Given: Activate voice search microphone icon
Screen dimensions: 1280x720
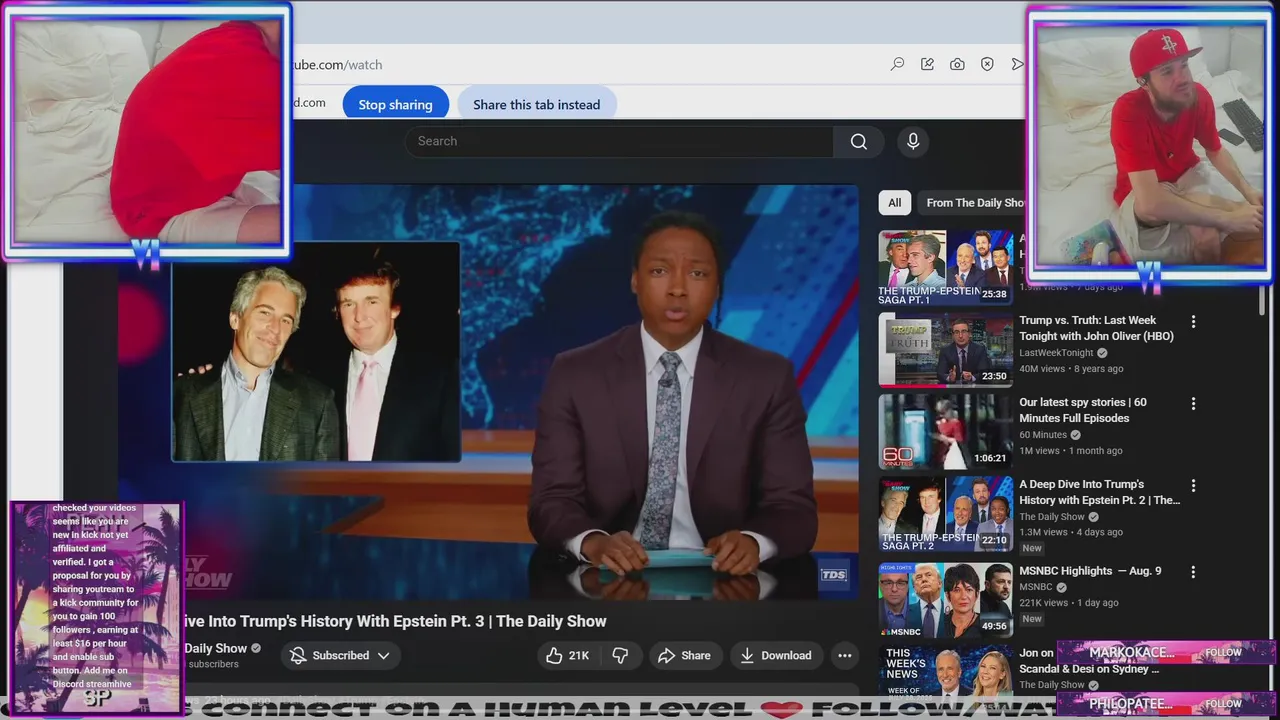Looking at the screenshot, I should [x=913, y=141].
